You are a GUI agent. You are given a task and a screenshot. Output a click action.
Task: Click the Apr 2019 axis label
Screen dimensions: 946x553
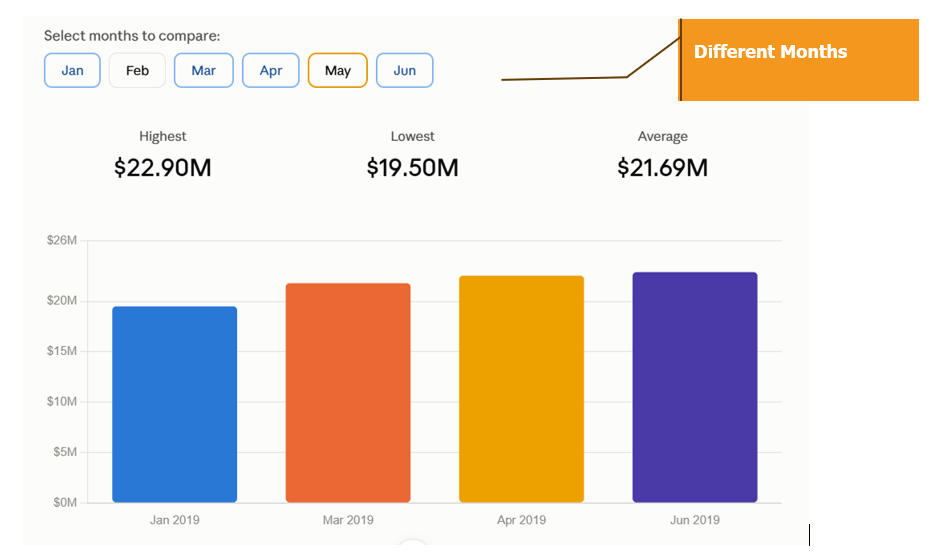tap(521, 520)
